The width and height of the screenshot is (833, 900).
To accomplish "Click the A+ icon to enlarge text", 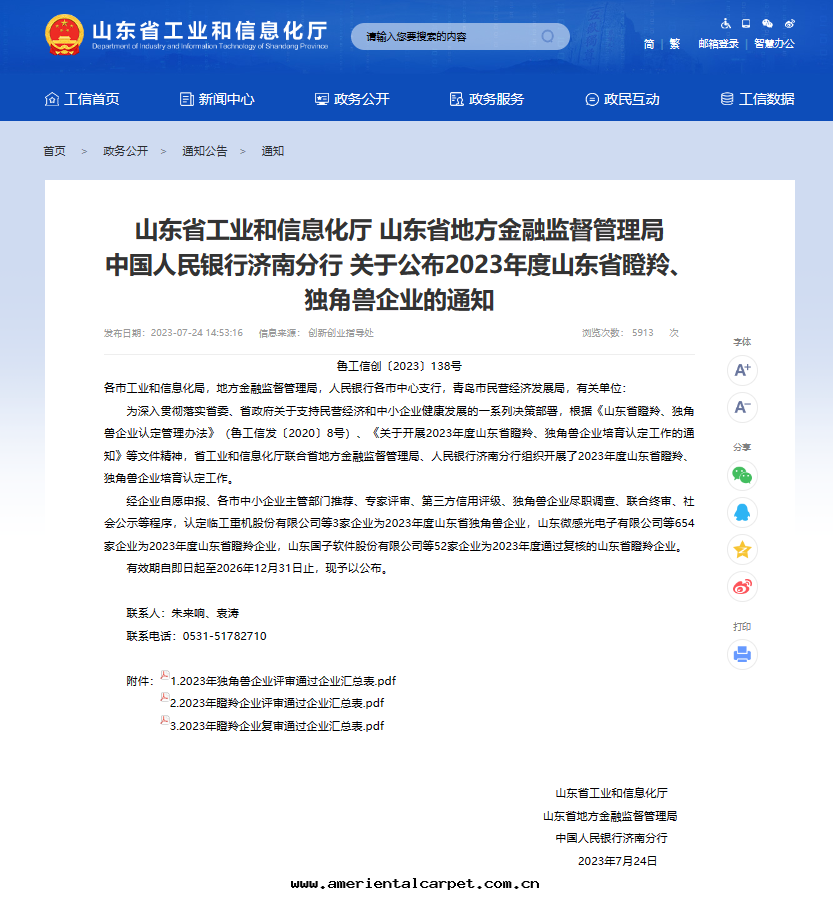I will 742,370.
